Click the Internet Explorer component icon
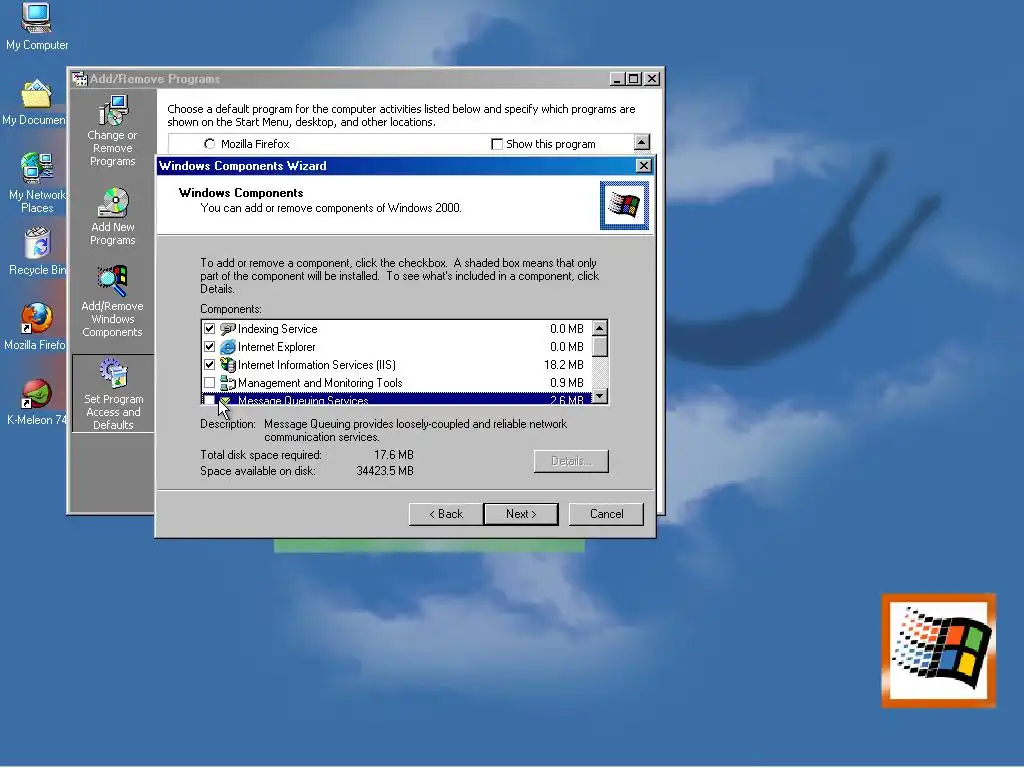This screenshot has width=1024, height=768. click(227, 347)
